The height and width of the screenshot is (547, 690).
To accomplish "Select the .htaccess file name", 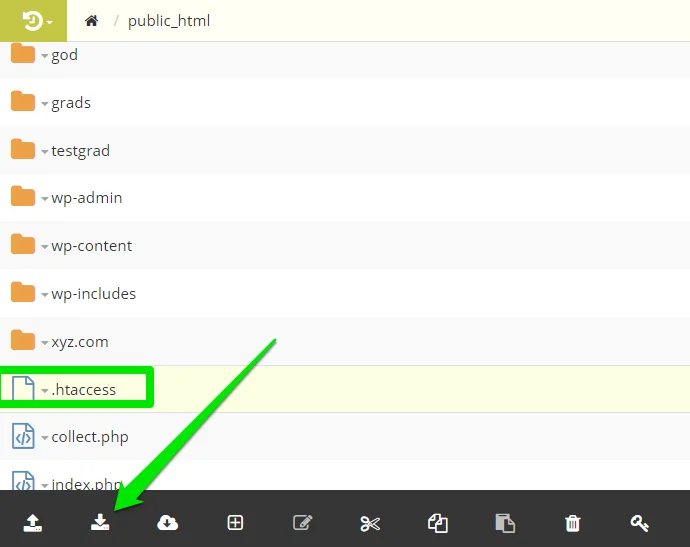I will [x=84, y=390].
